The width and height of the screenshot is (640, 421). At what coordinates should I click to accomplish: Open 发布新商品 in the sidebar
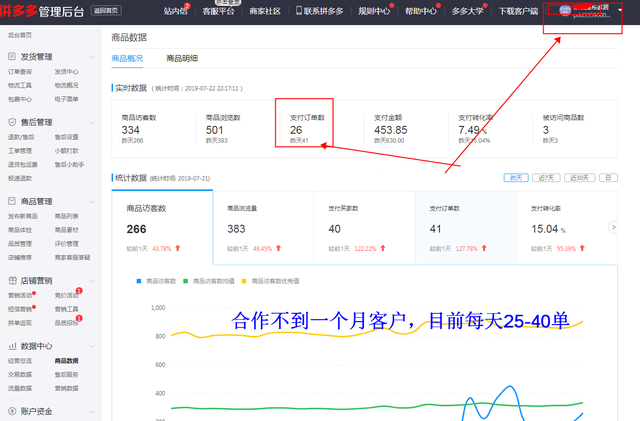click(22, 216)
